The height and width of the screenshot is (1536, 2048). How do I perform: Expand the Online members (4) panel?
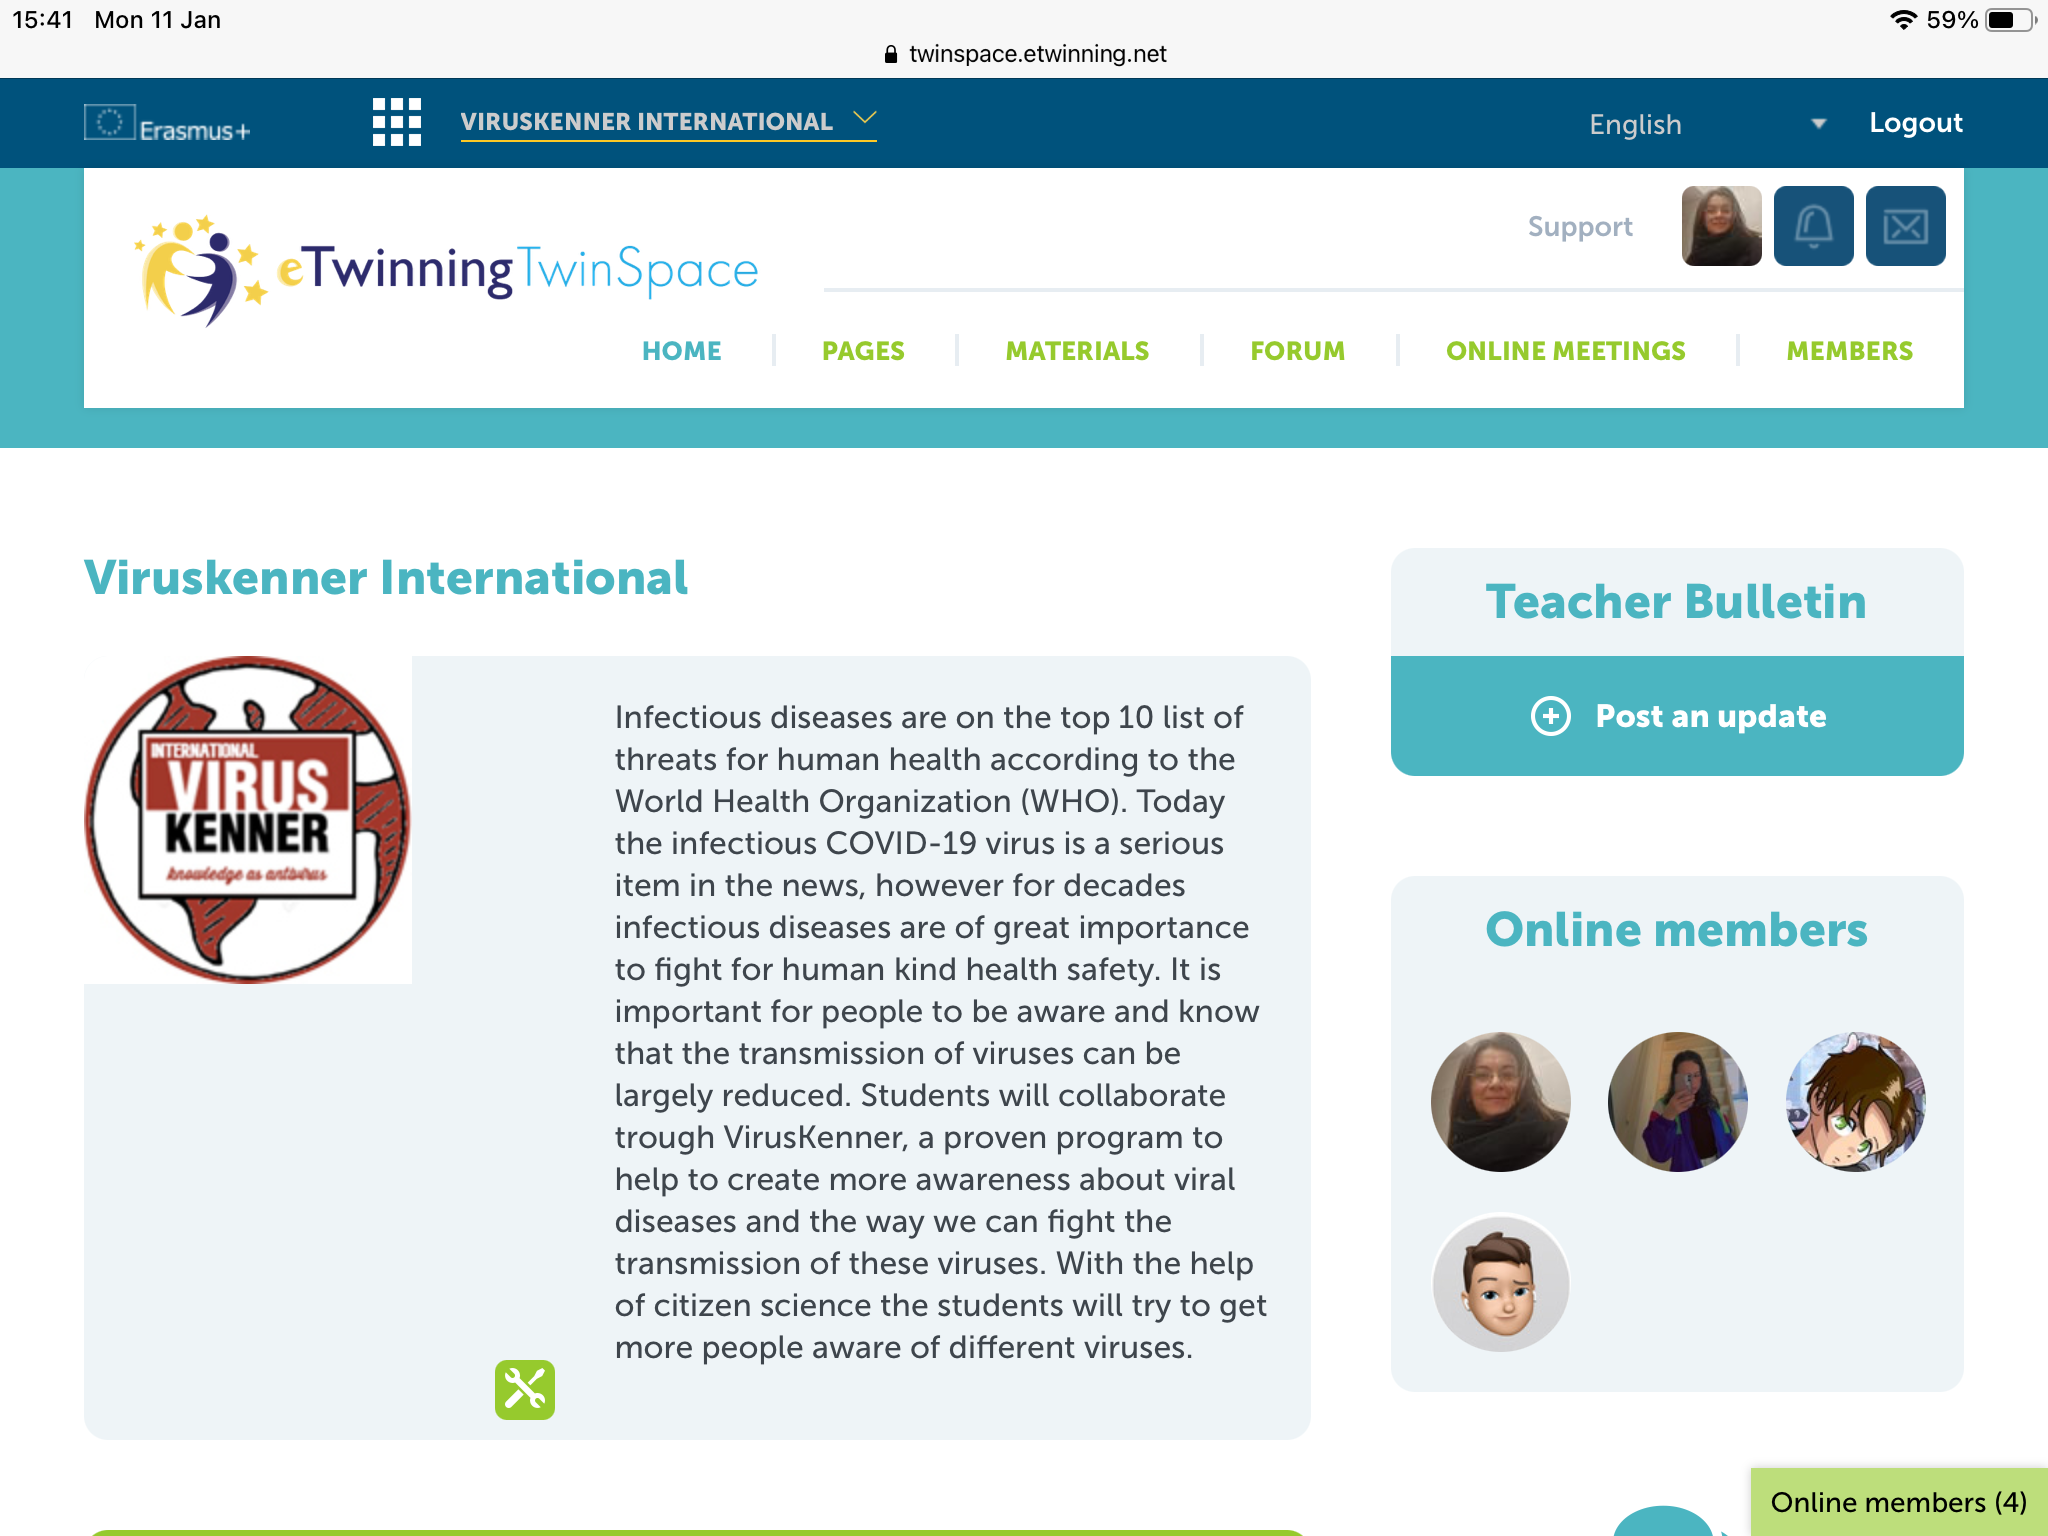pos(1897,1502)
